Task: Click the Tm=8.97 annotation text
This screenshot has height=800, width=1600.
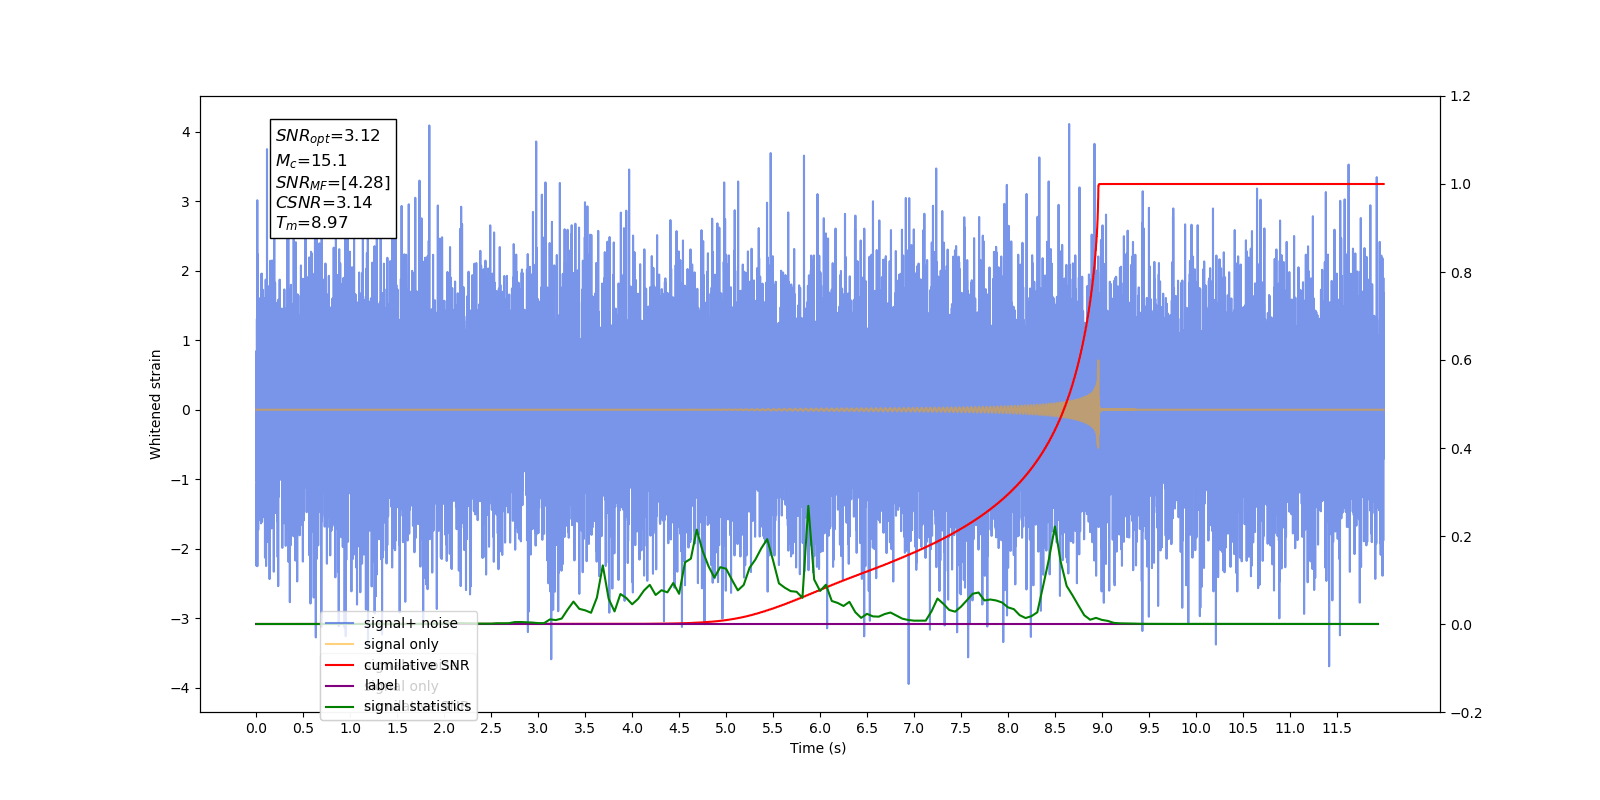Action: pos(312,223)
